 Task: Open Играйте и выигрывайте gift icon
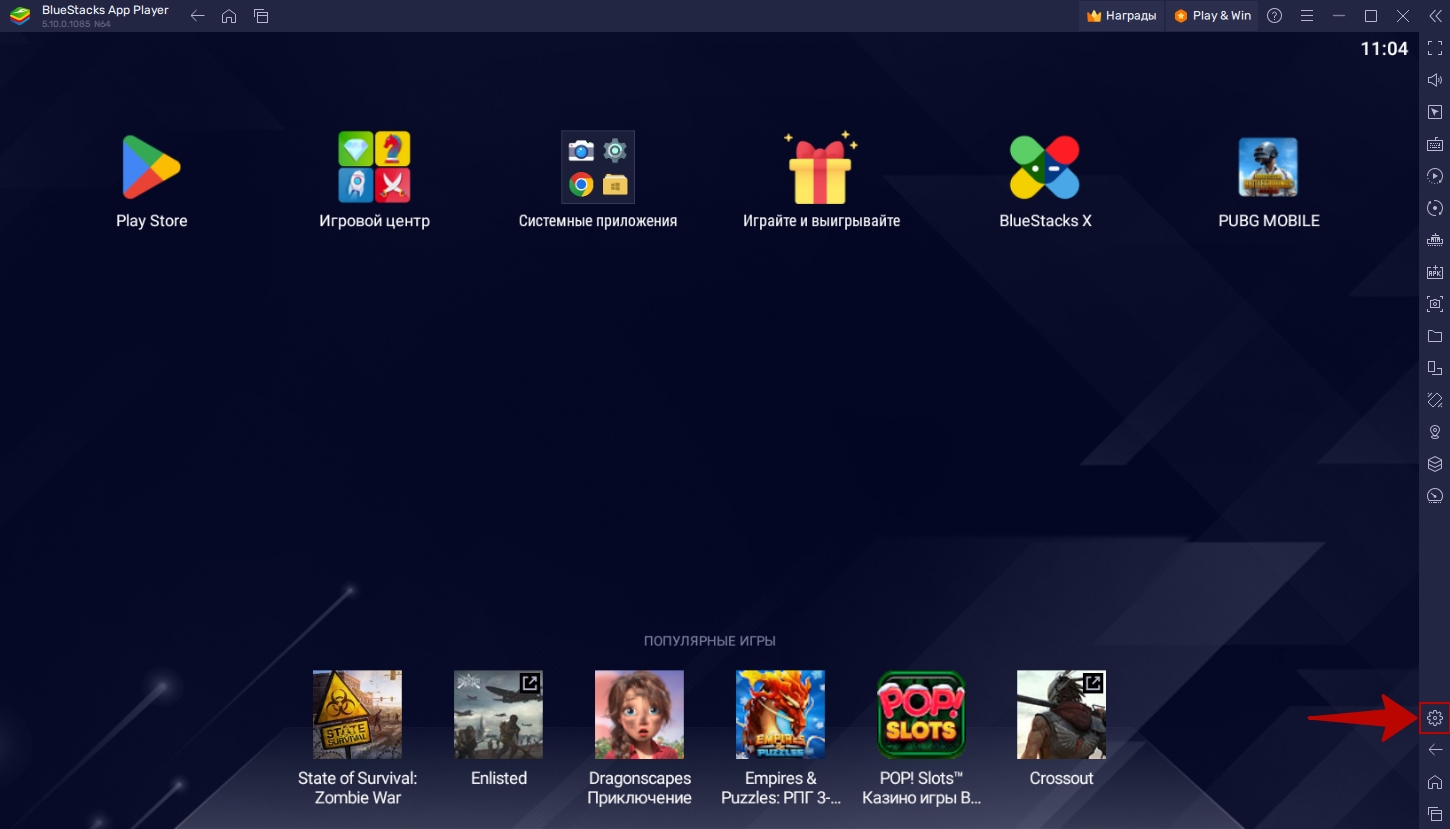pos(821,167)
